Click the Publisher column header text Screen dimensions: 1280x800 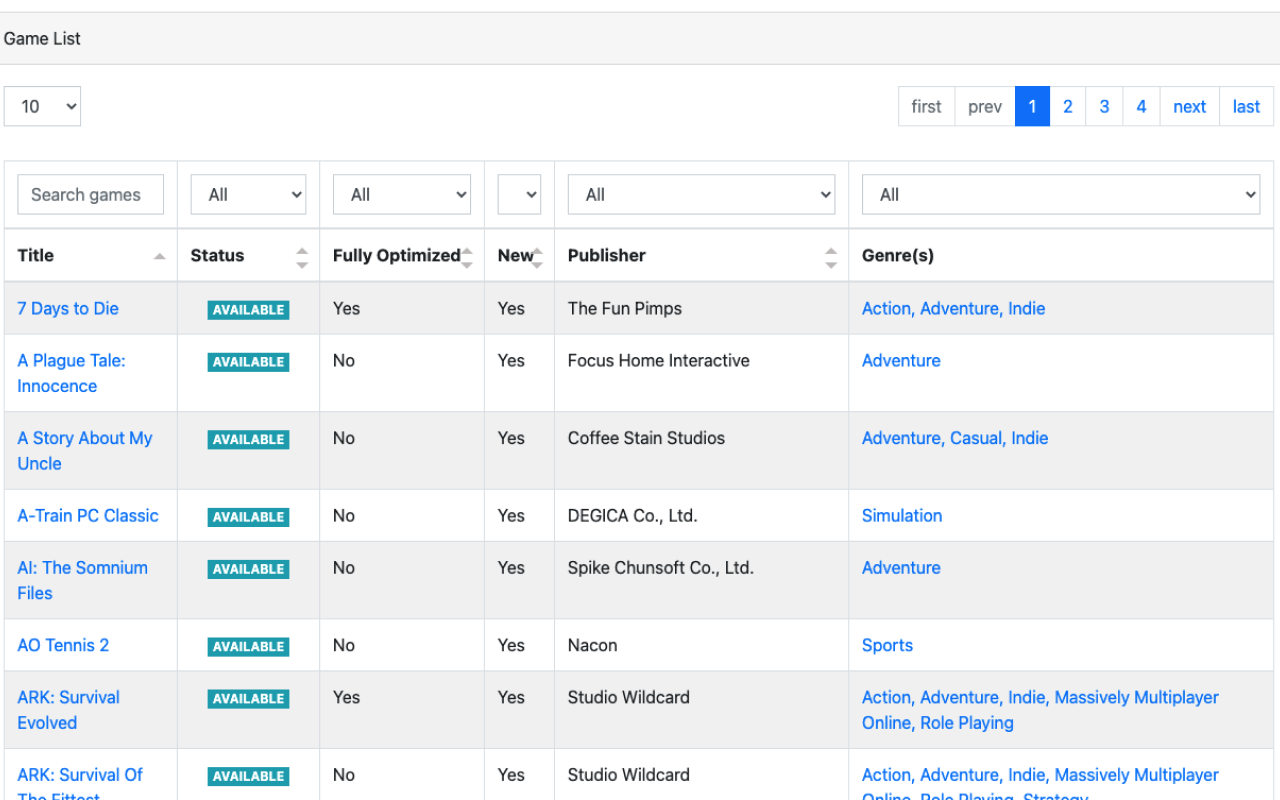pos(607,255)
